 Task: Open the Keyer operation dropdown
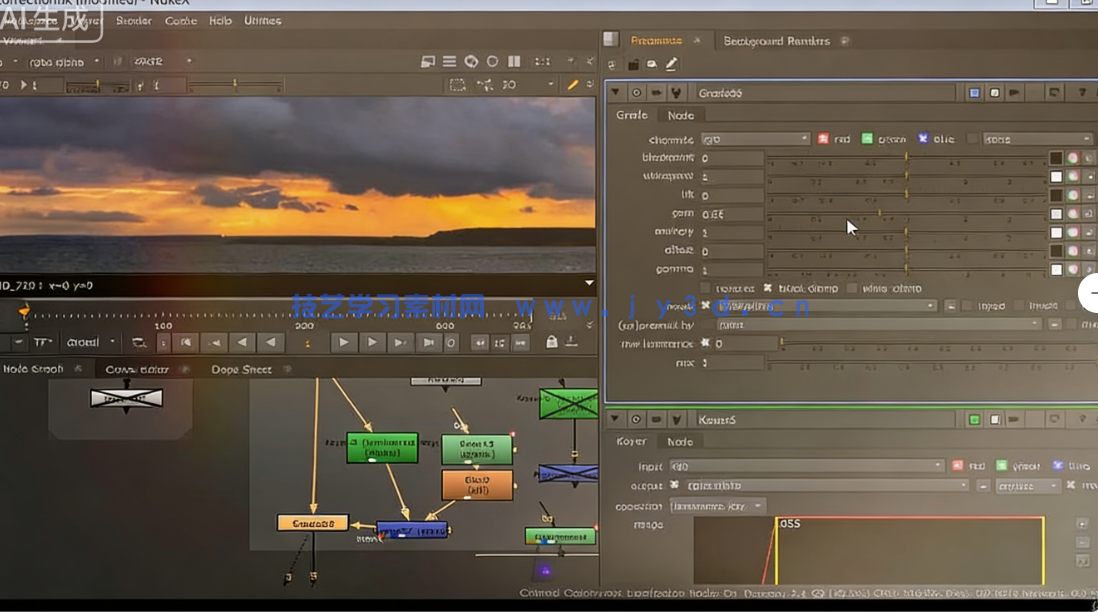pos(718,506)
